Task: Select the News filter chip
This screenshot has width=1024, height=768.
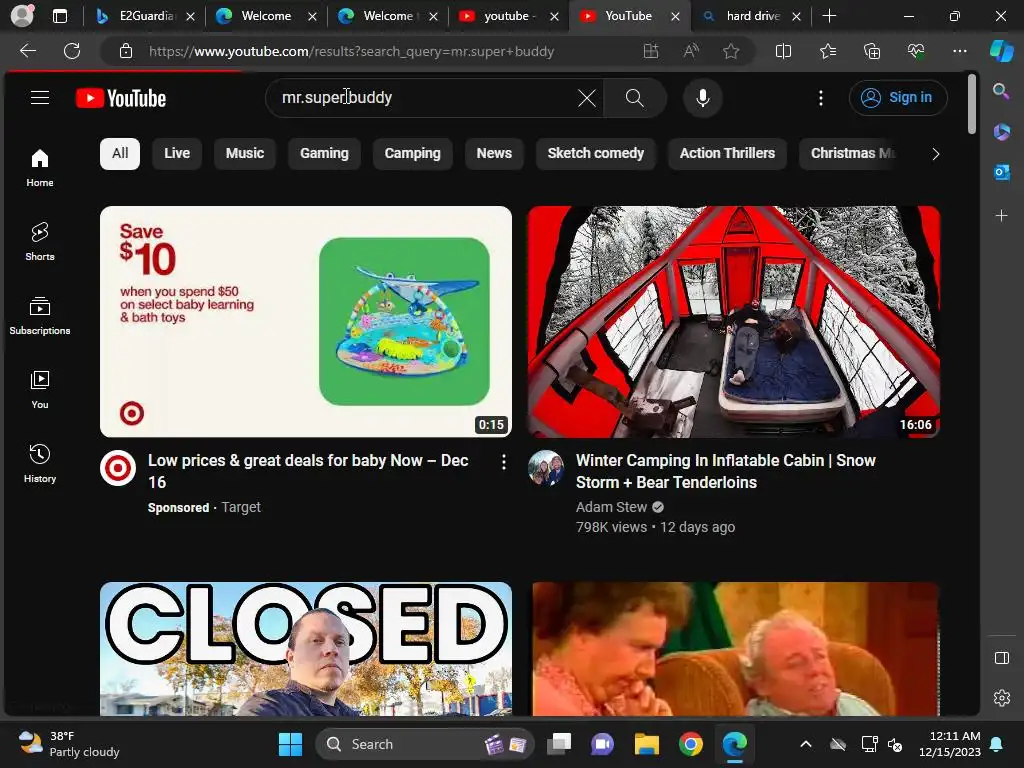Action: 494,153
